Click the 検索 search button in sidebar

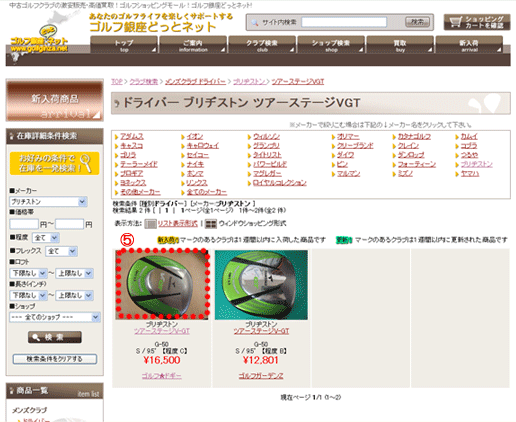55,337
